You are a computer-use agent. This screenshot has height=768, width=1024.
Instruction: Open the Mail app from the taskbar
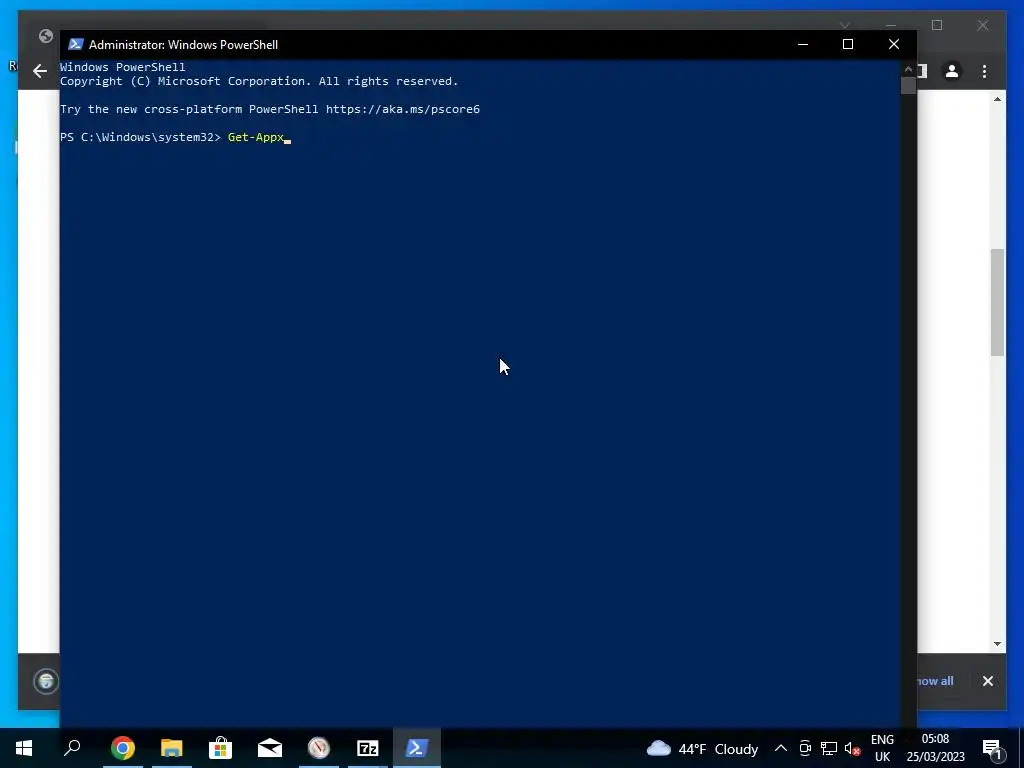269,748
